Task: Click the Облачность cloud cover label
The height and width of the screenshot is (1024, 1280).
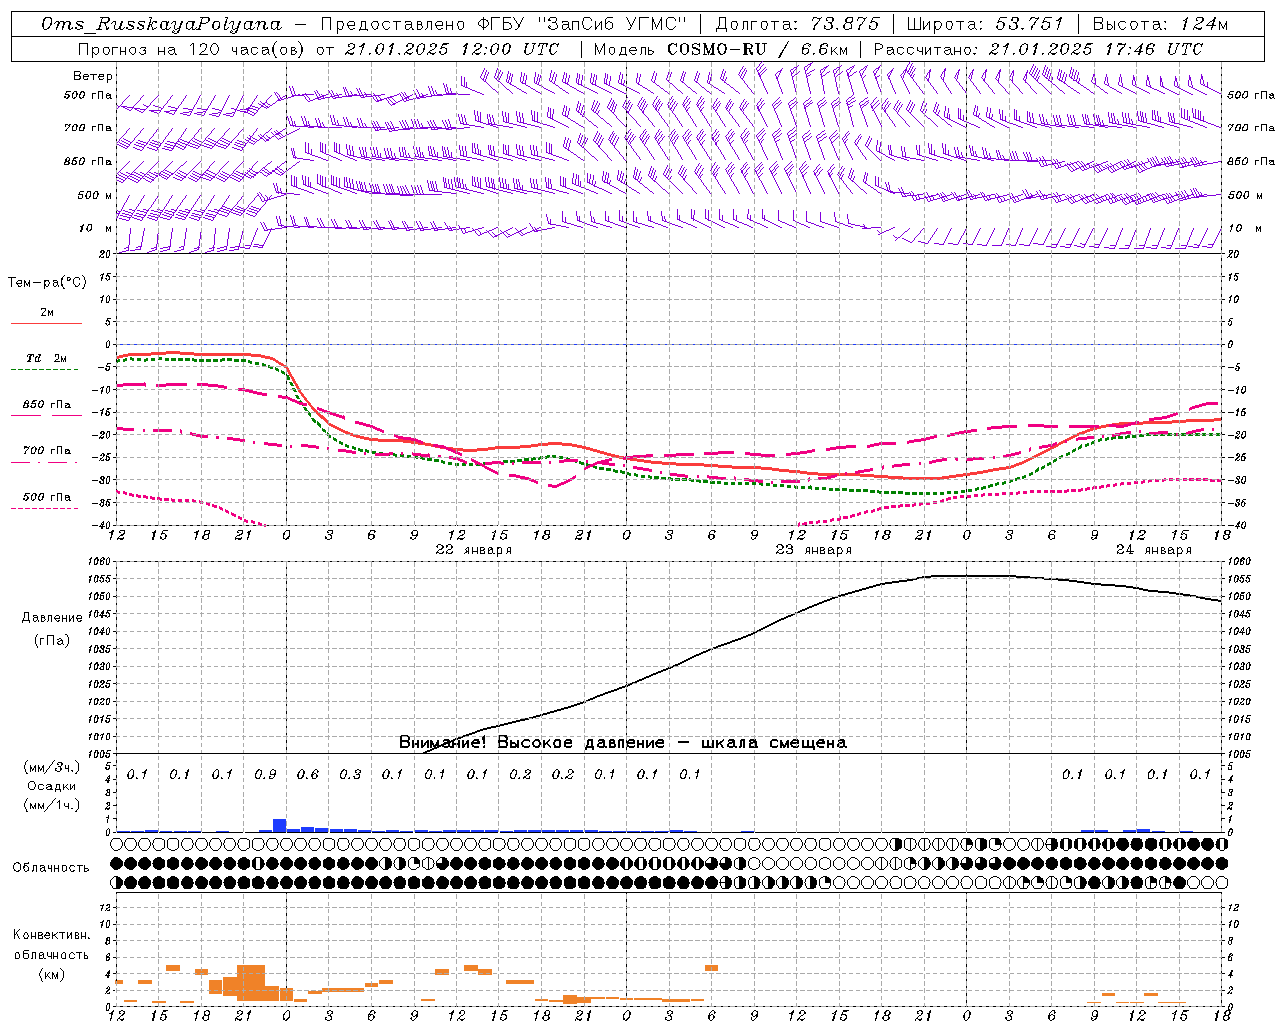Action: point(51,868)
